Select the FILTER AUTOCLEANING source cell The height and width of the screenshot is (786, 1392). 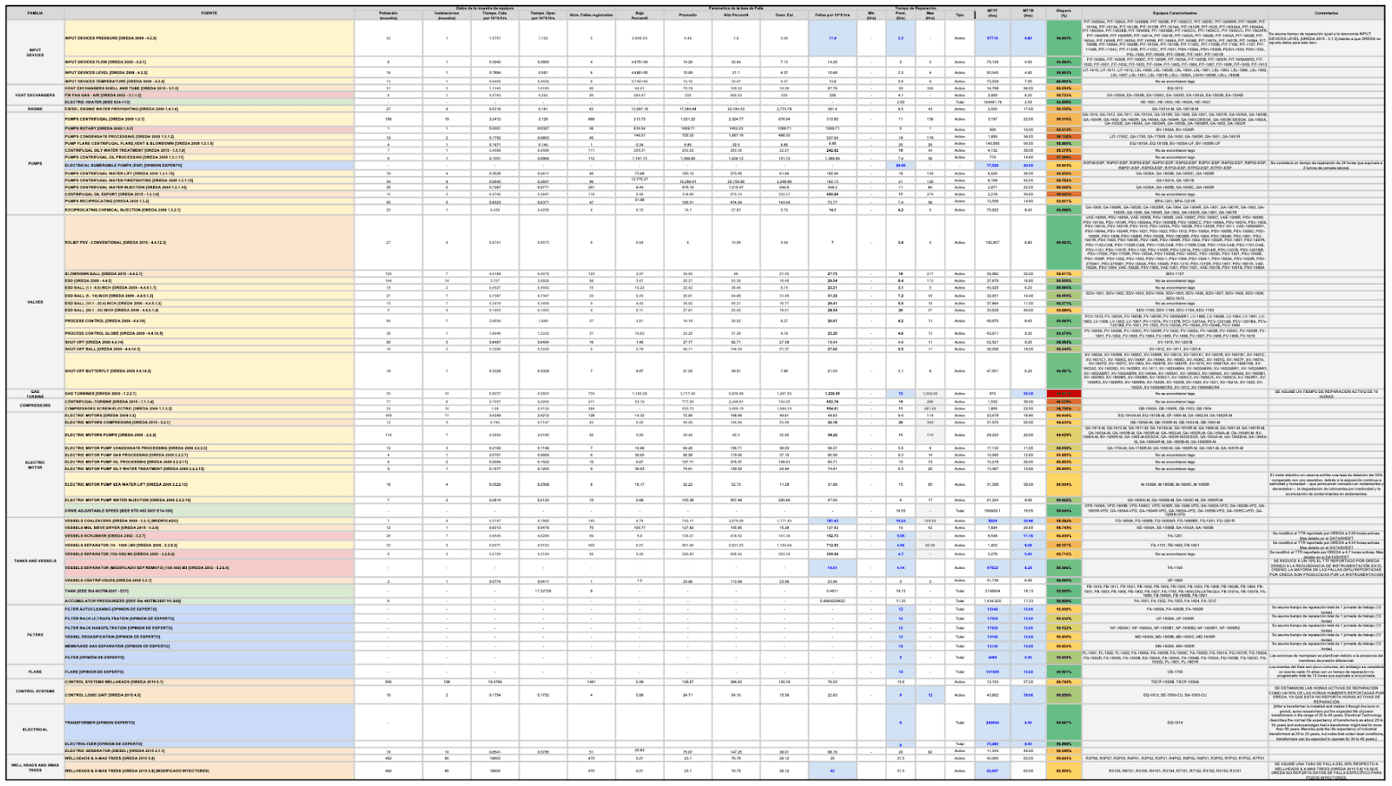(209, 609)
